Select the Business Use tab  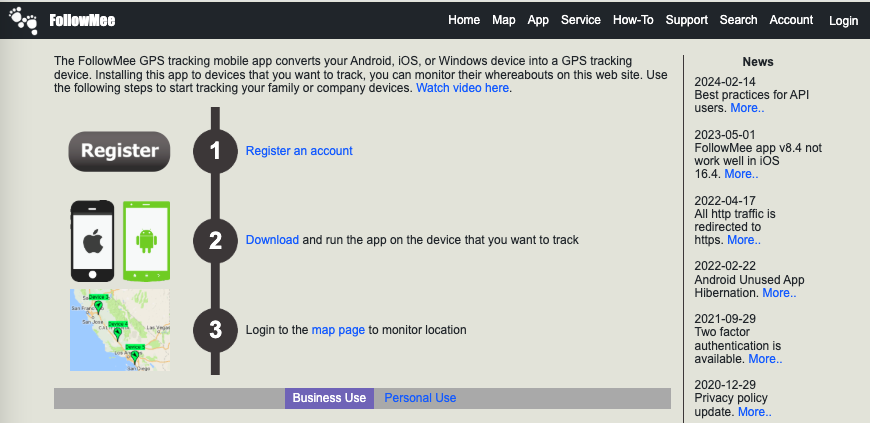tap(330, 398)
